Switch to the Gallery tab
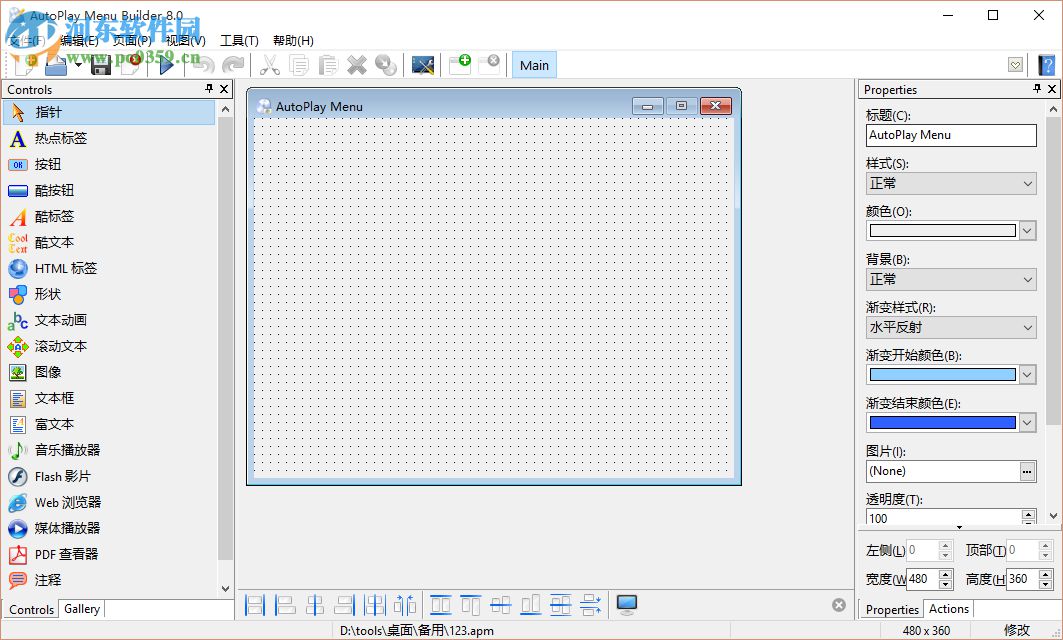1063x640 pixels. click(81, 608)
